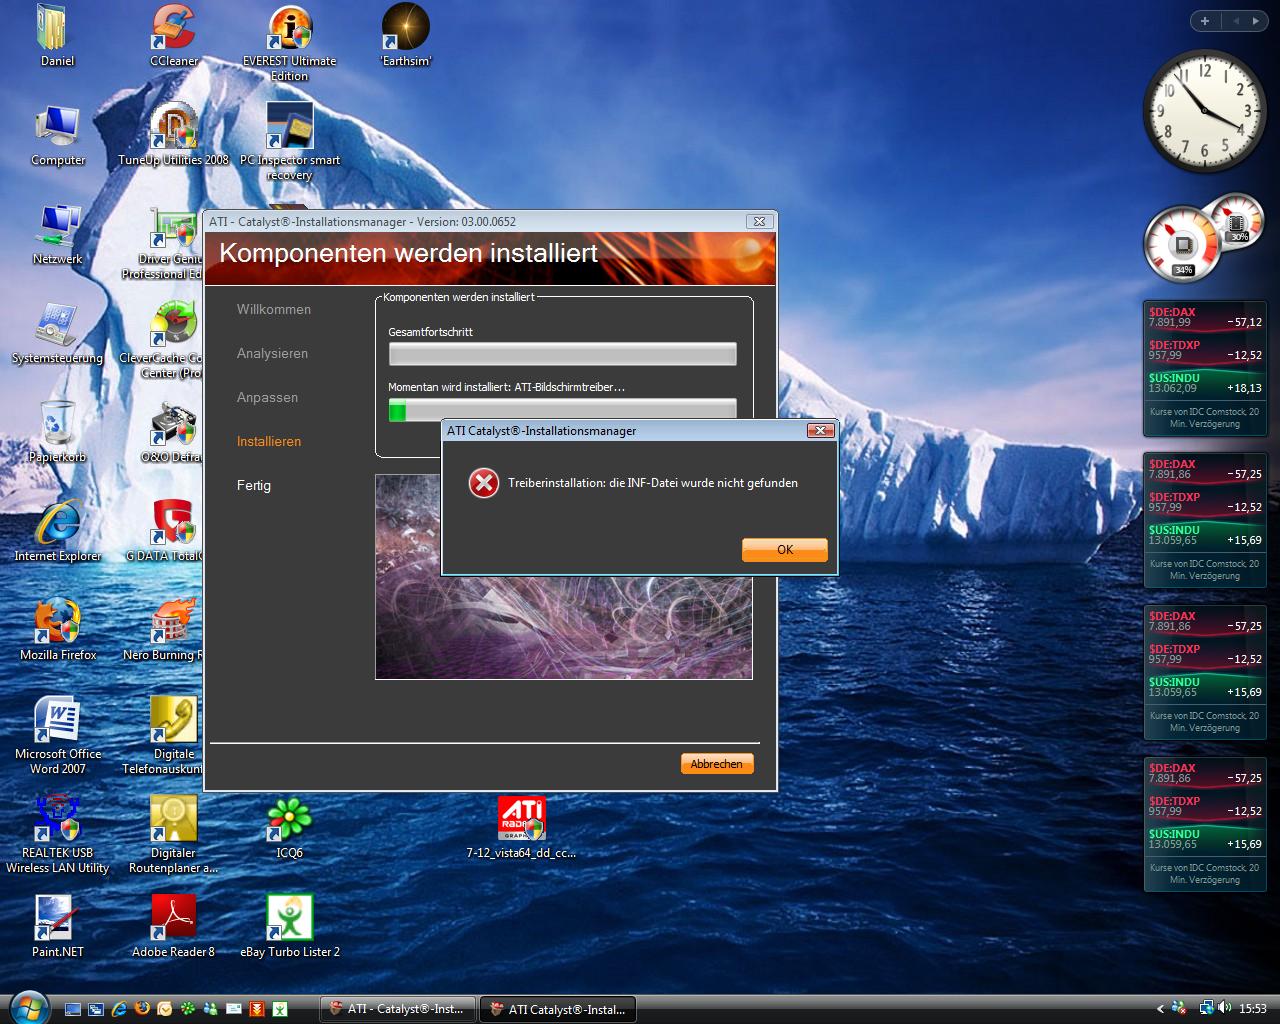Select the Willkommen step in the installer sidebar
The width and height of the screenshot is (1280, 1024).
[273, 309]
